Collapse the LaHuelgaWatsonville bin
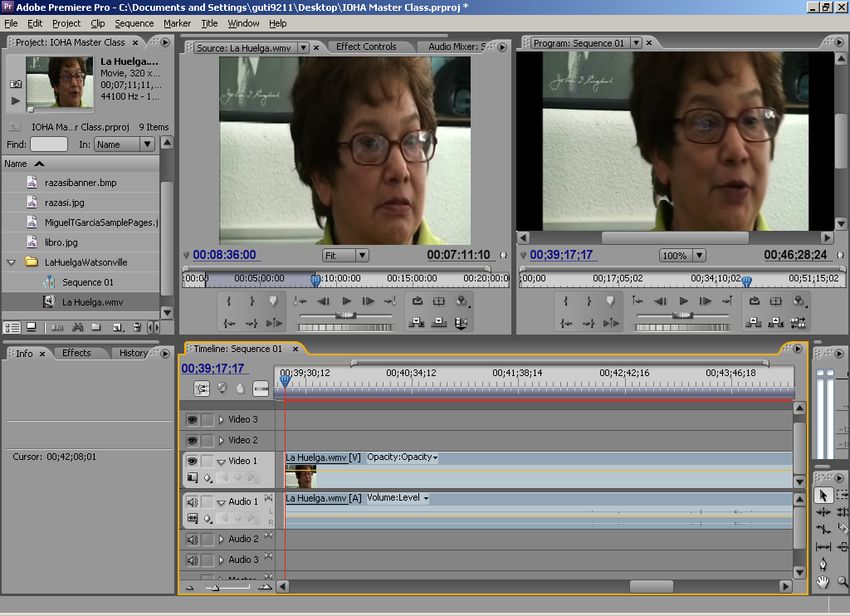The image size is (850, 616). pyautogui.click(x=11, y=262)
